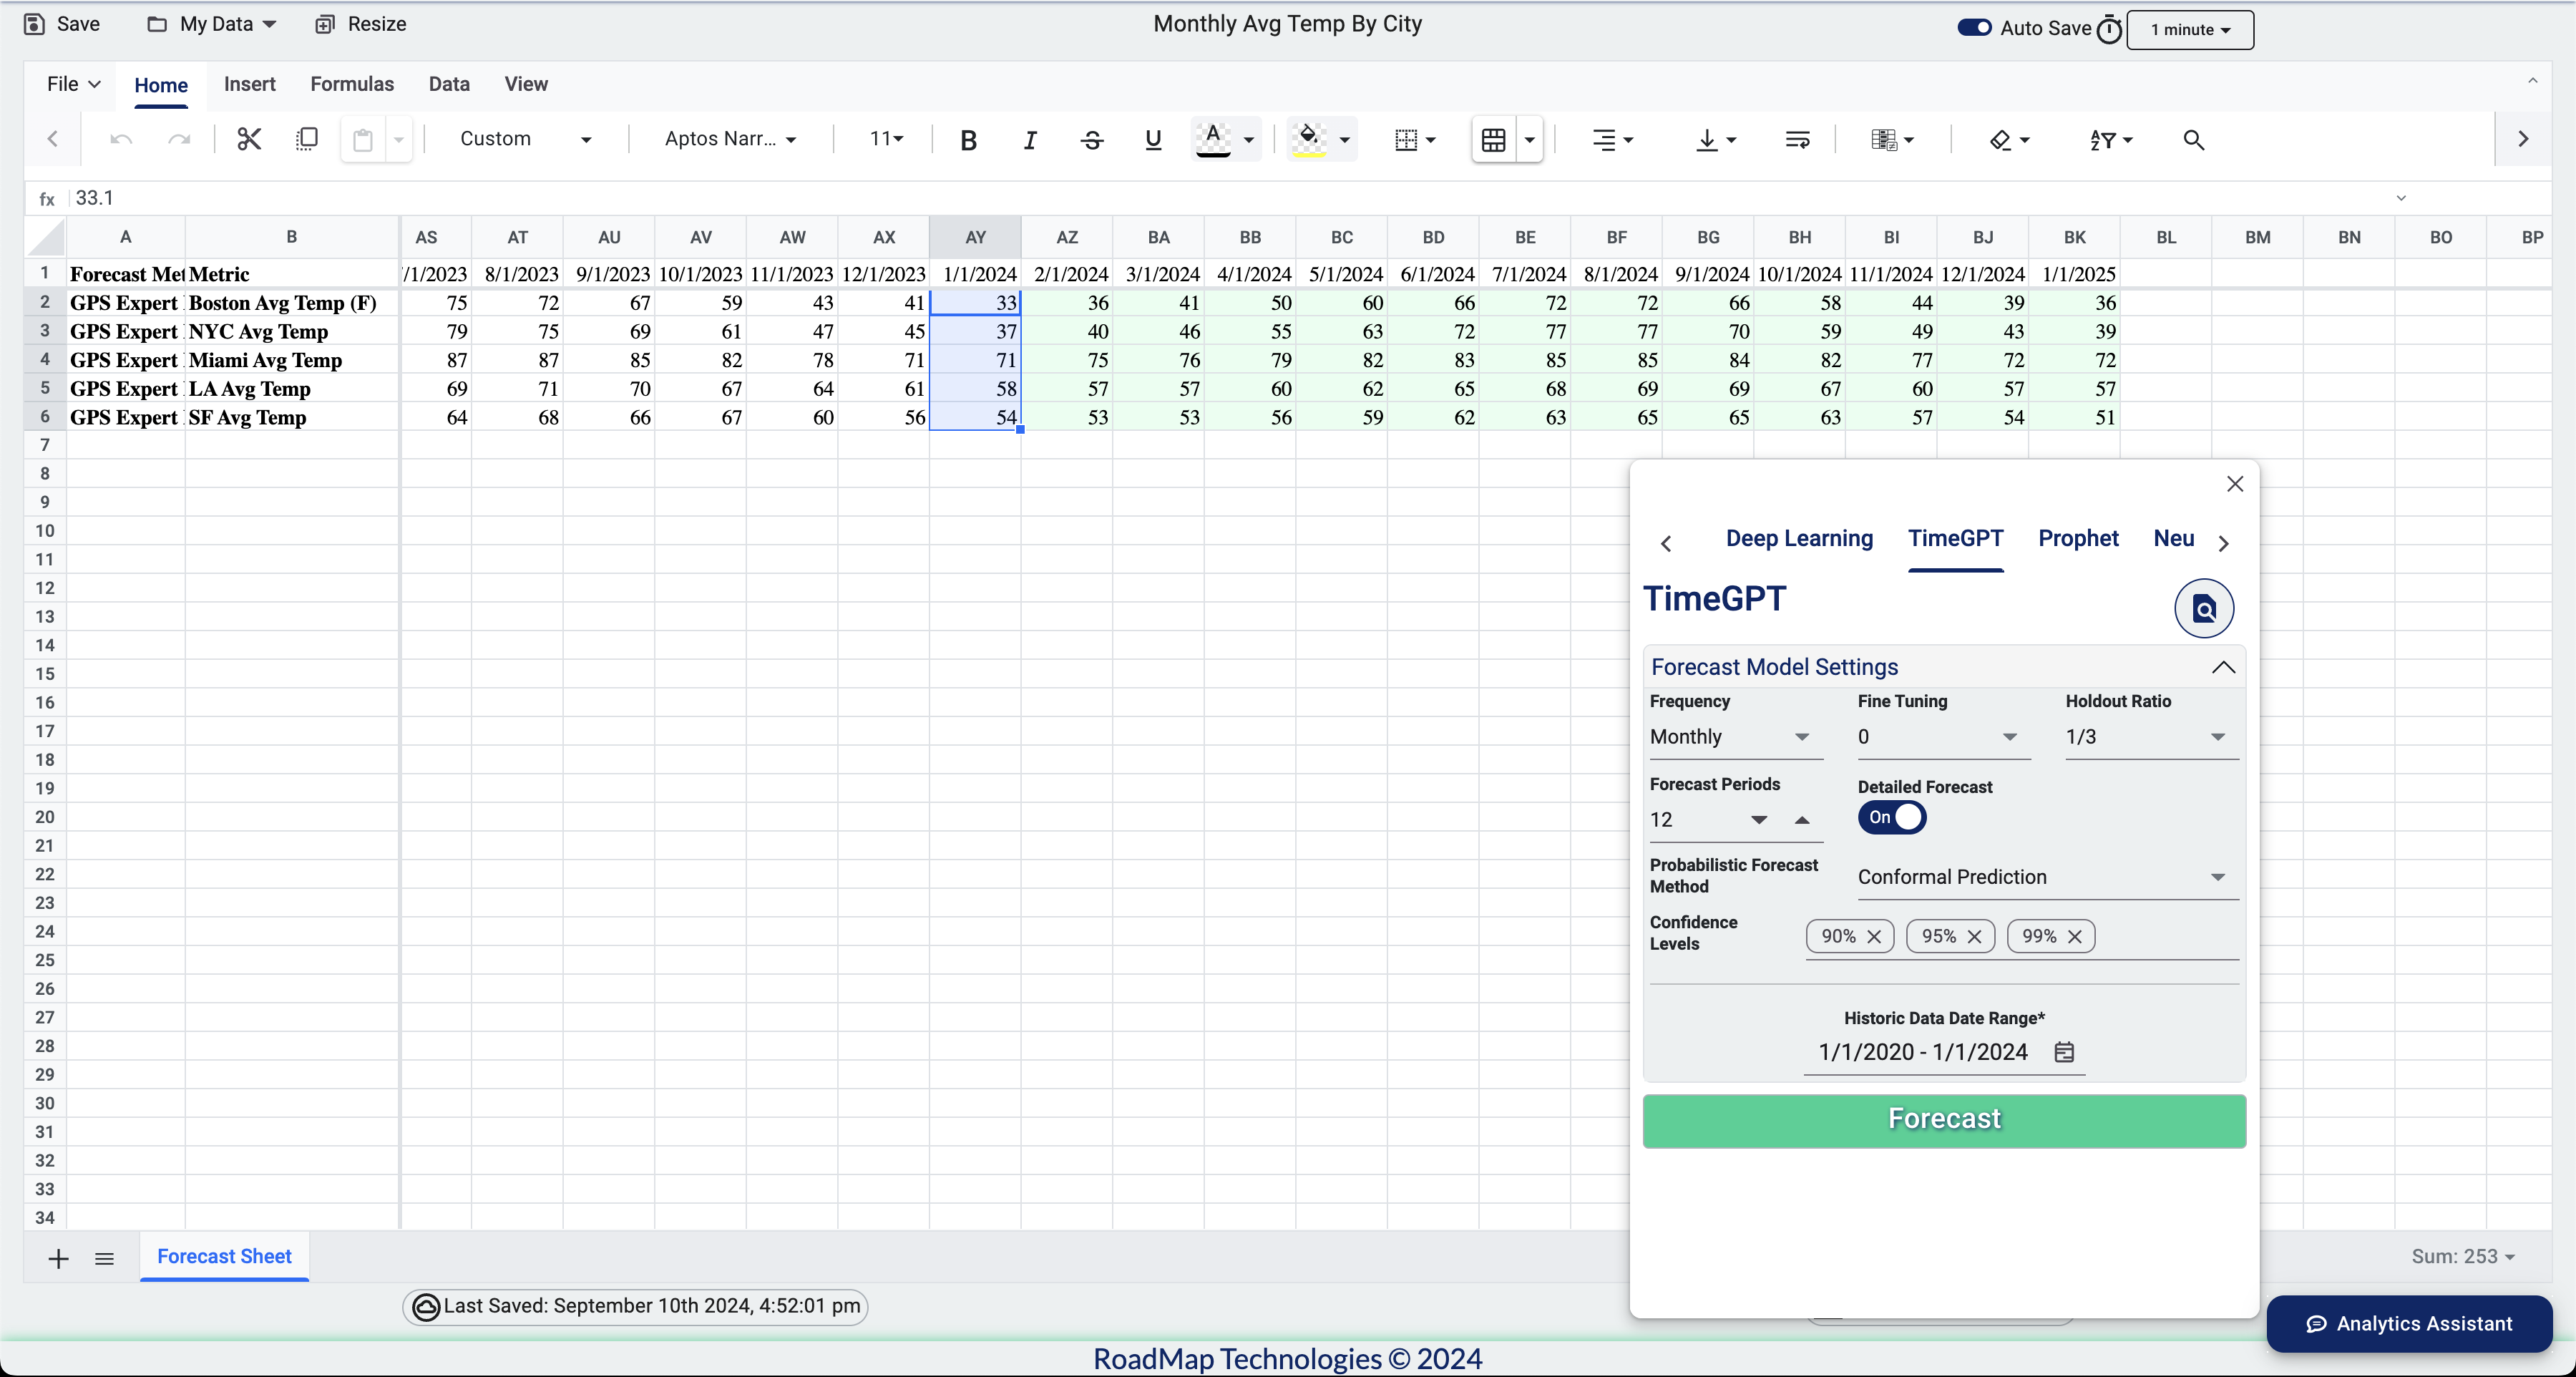Open the search magnifier tool

point(2193,140)
